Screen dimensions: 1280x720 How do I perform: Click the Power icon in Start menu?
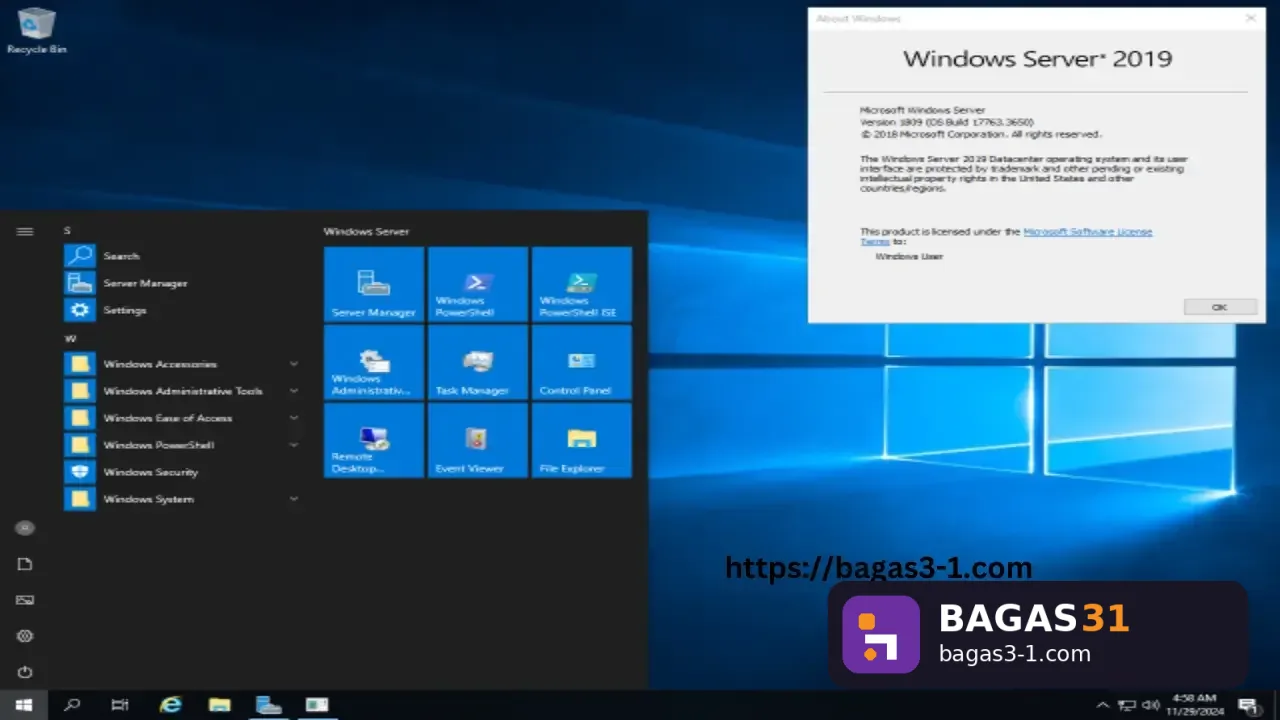25,672
